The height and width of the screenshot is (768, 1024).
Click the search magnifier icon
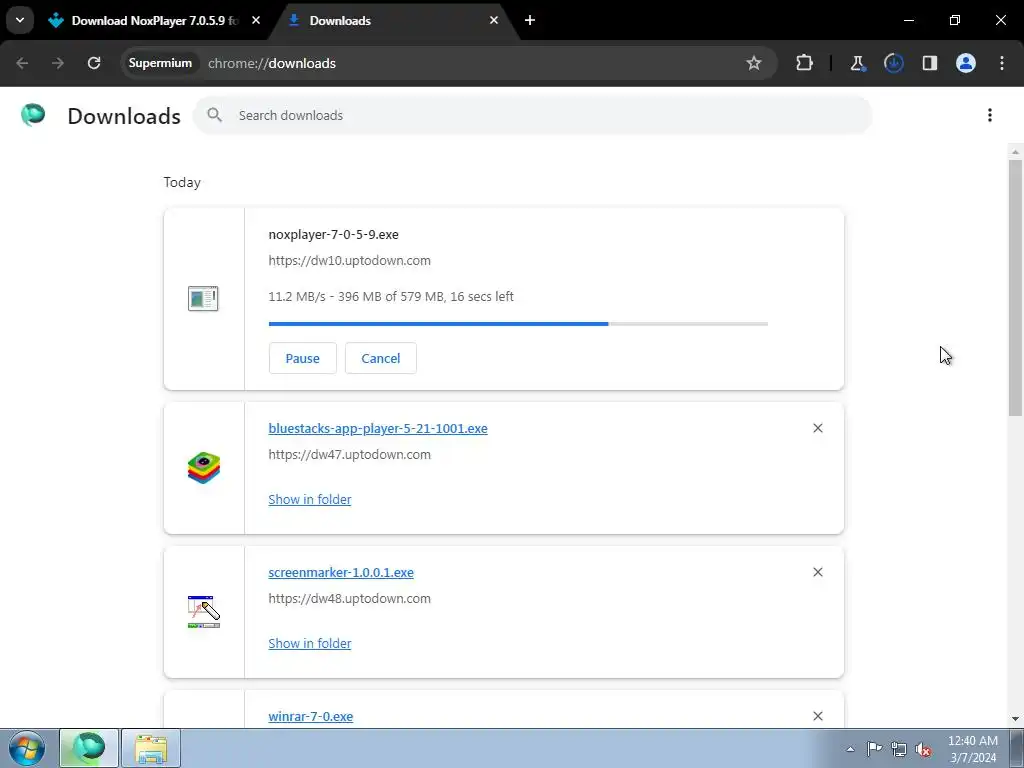pos(214,116)
